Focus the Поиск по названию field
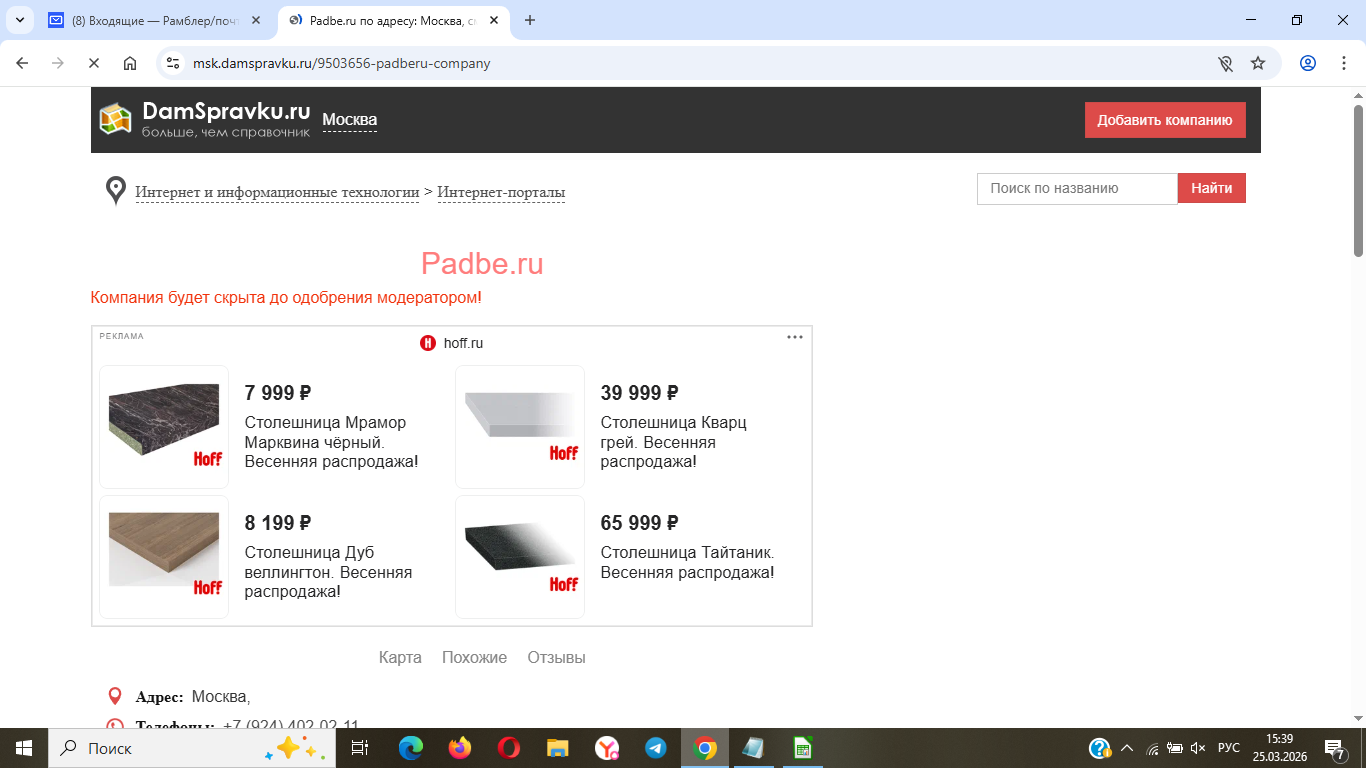This screenshot has height=768, width=1366. point(1077,188)
